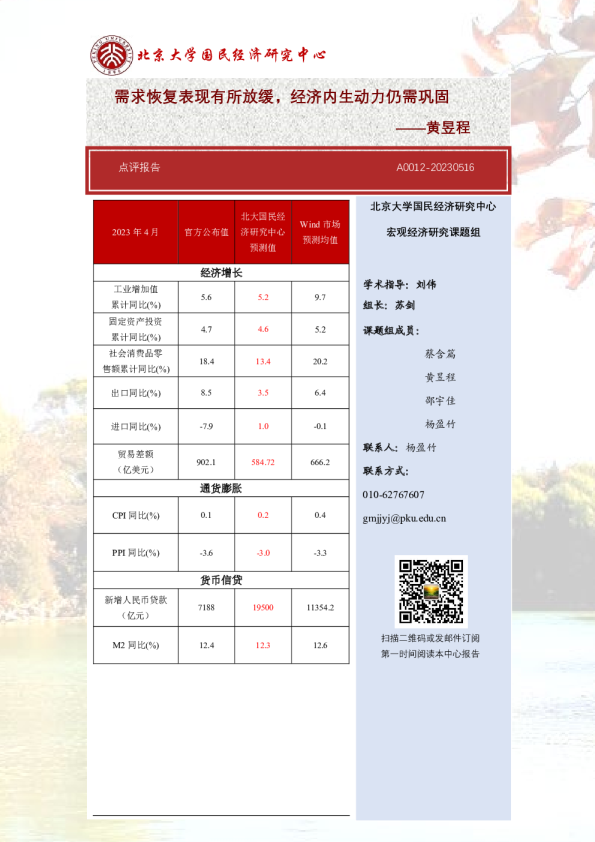Click the red forecast value 584.72

point(263,462)
